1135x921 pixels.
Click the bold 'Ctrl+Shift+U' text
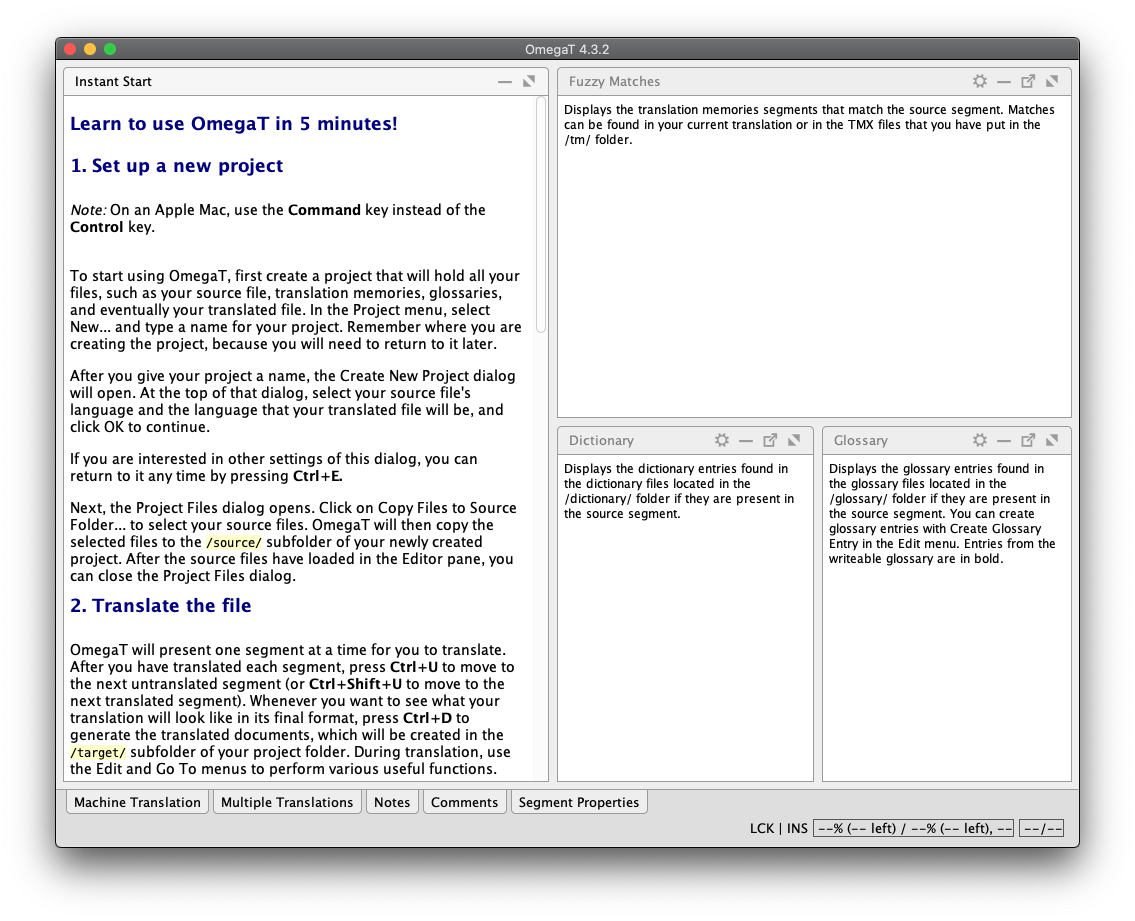[x=355, y=684]
